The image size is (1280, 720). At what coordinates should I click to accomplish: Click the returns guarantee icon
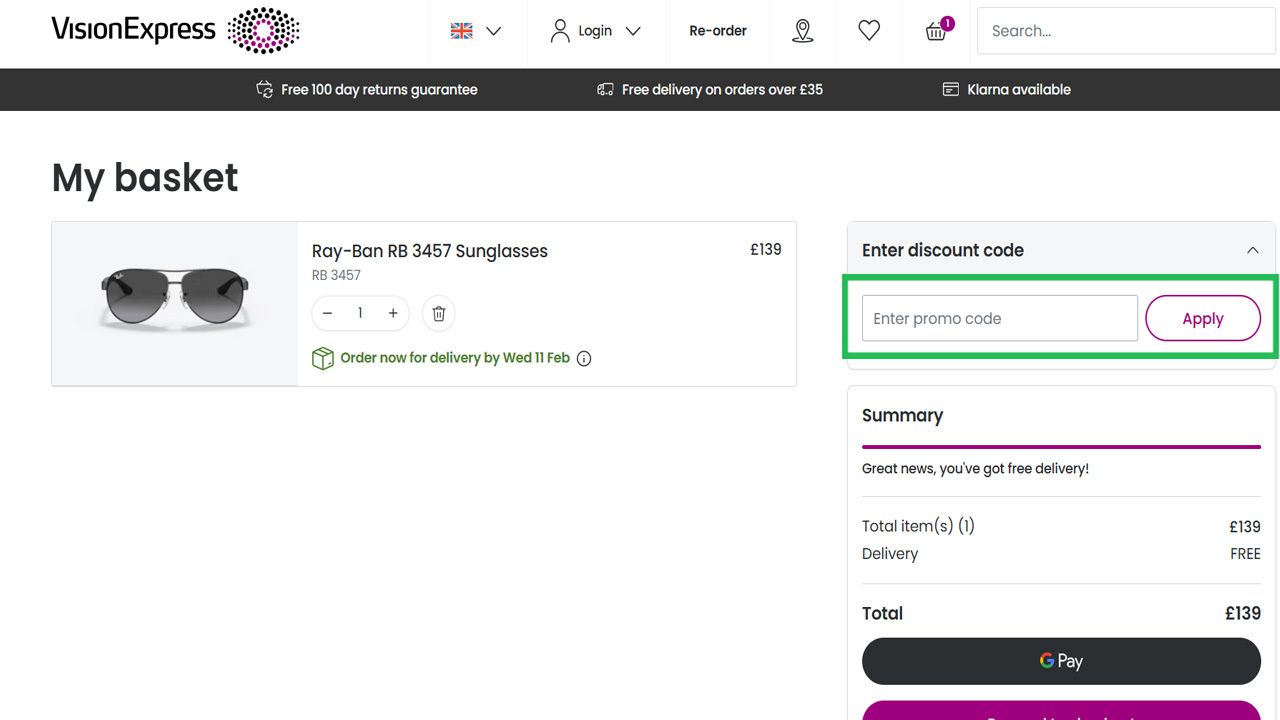click(263, 89)
